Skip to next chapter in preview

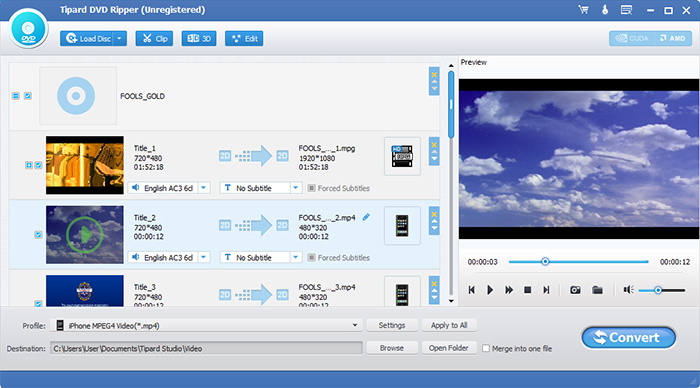(546, 290)
